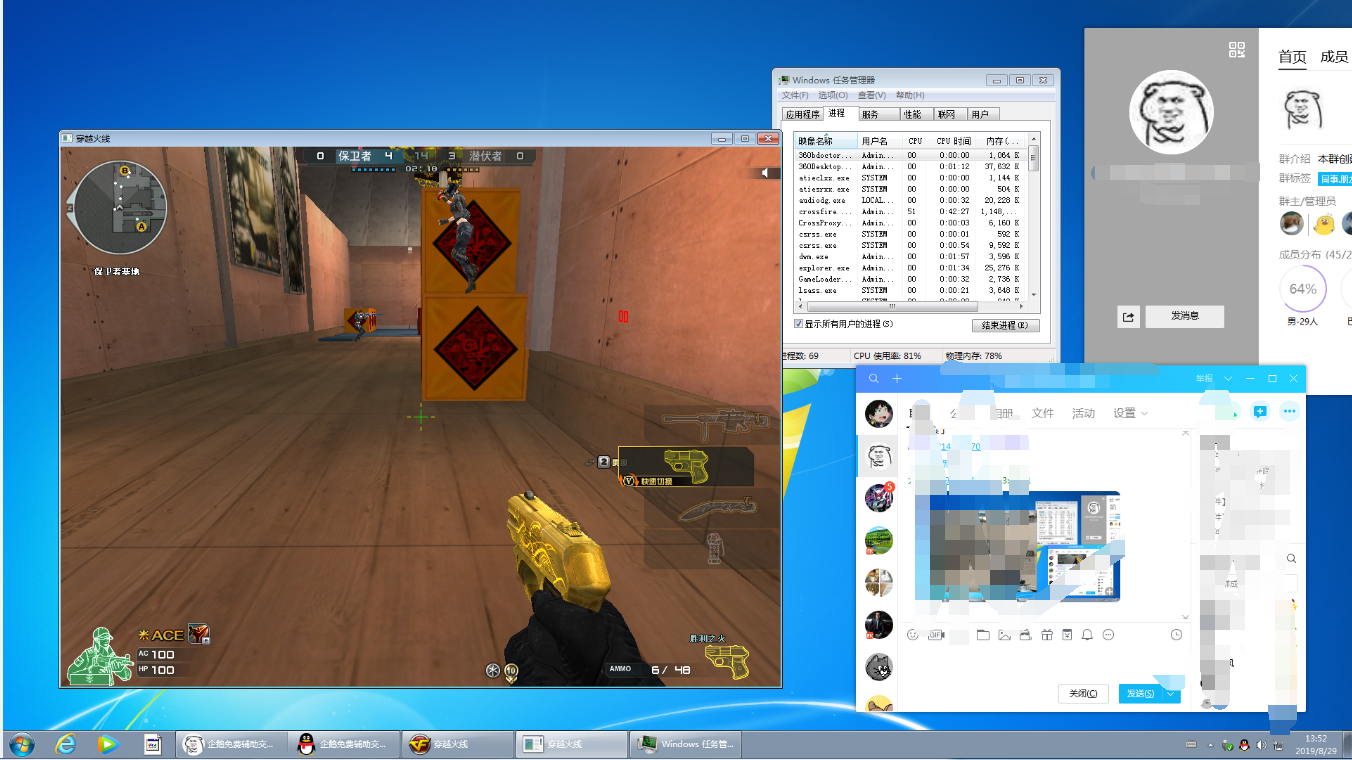Open 文件(F) menu in Task Manager
The width and height of the screenshot is (1352, 760).
(x=795, y=95)
